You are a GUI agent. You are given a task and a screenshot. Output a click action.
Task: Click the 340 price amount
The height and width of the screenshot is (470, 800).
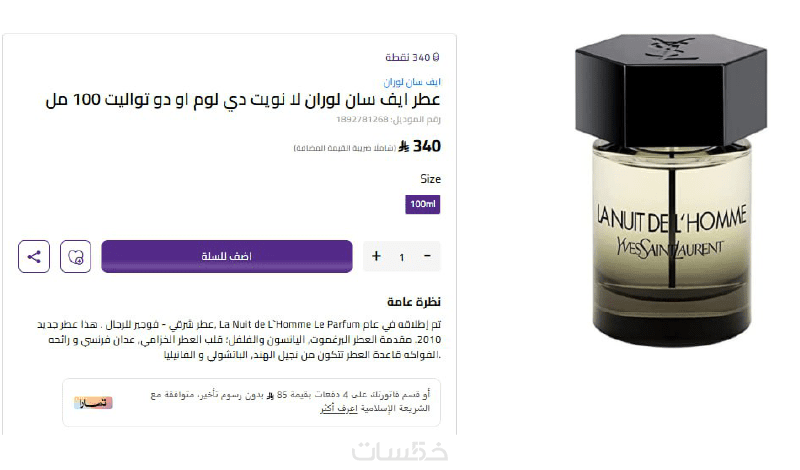(427, 146)
